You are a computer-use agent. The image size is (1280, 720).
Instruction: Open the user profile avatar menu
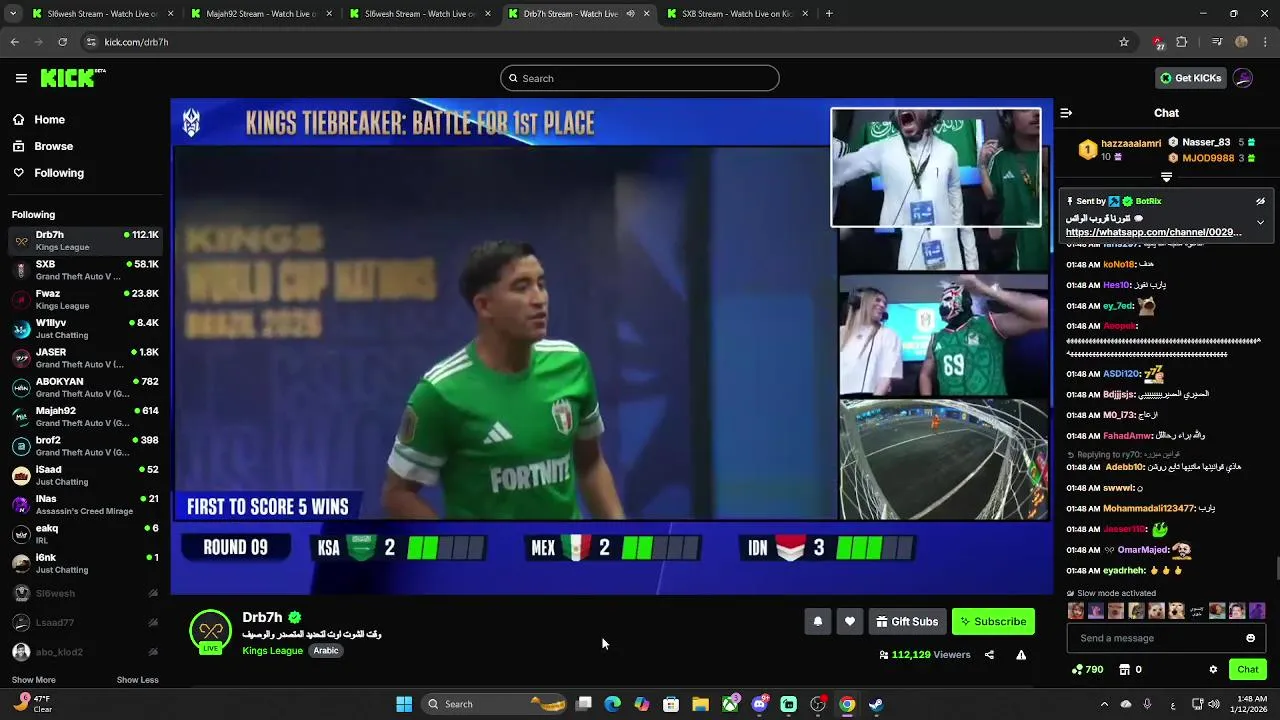tap(1243, 78)
